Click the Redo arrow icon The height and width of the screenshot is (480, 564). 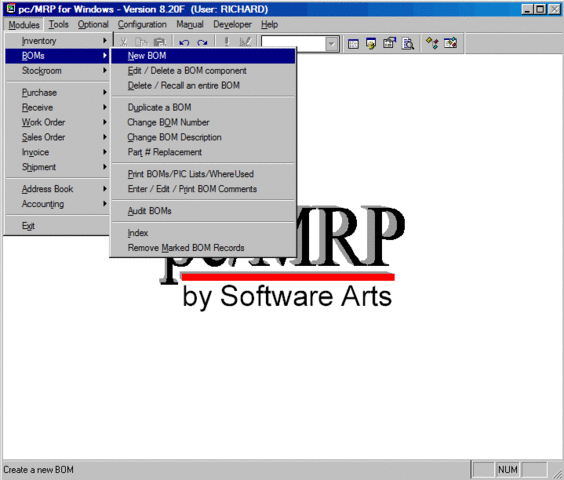click(x=202, y=43)
